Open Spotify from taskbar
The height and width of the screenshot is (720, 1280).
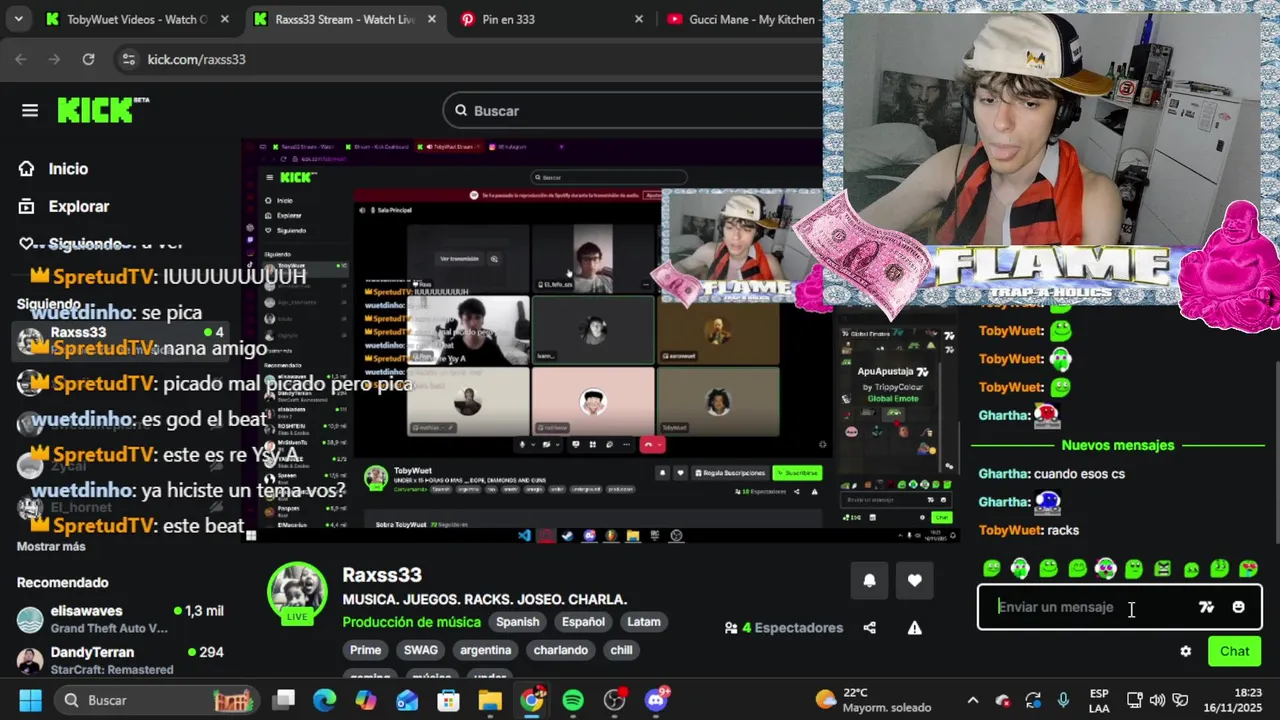click(573, 700)
